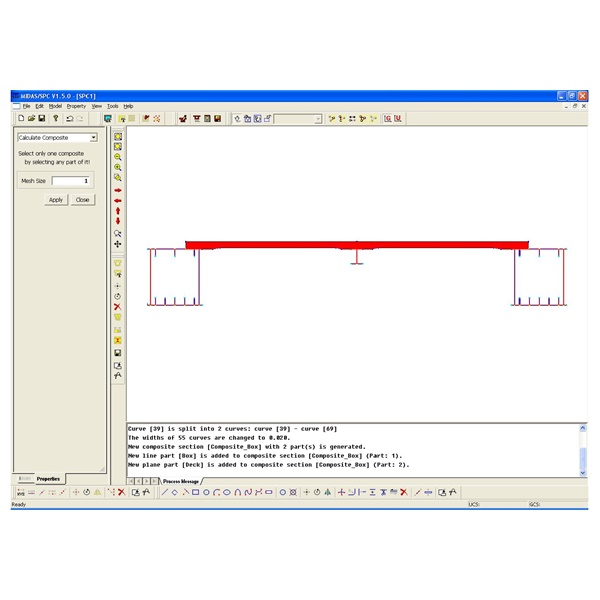This screenshot has width=600, height=600.
Task: Click the red pan down arrow
Action: coord(118,221)
